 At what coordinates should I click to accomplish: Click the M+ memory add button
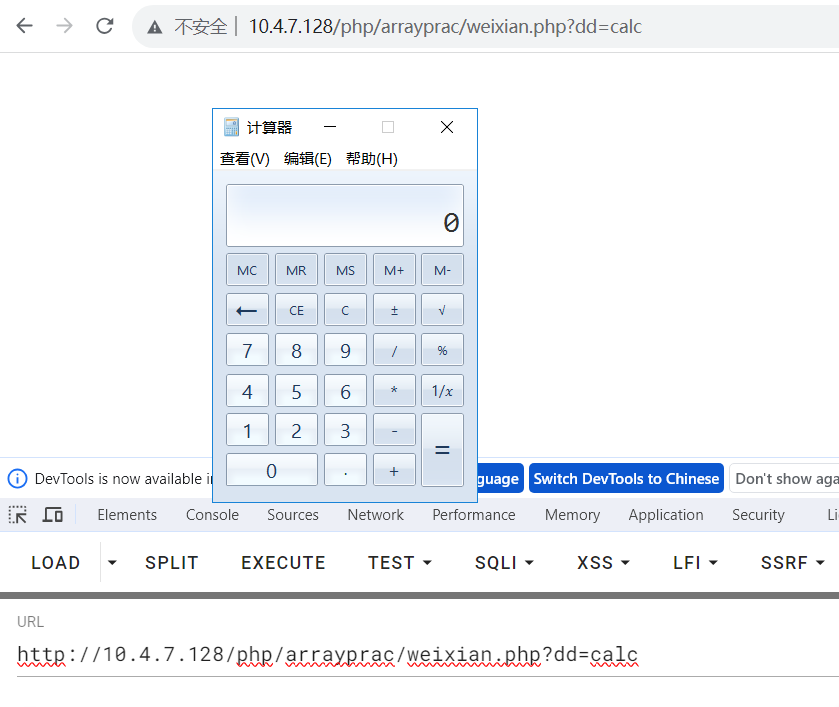point(394,270)
